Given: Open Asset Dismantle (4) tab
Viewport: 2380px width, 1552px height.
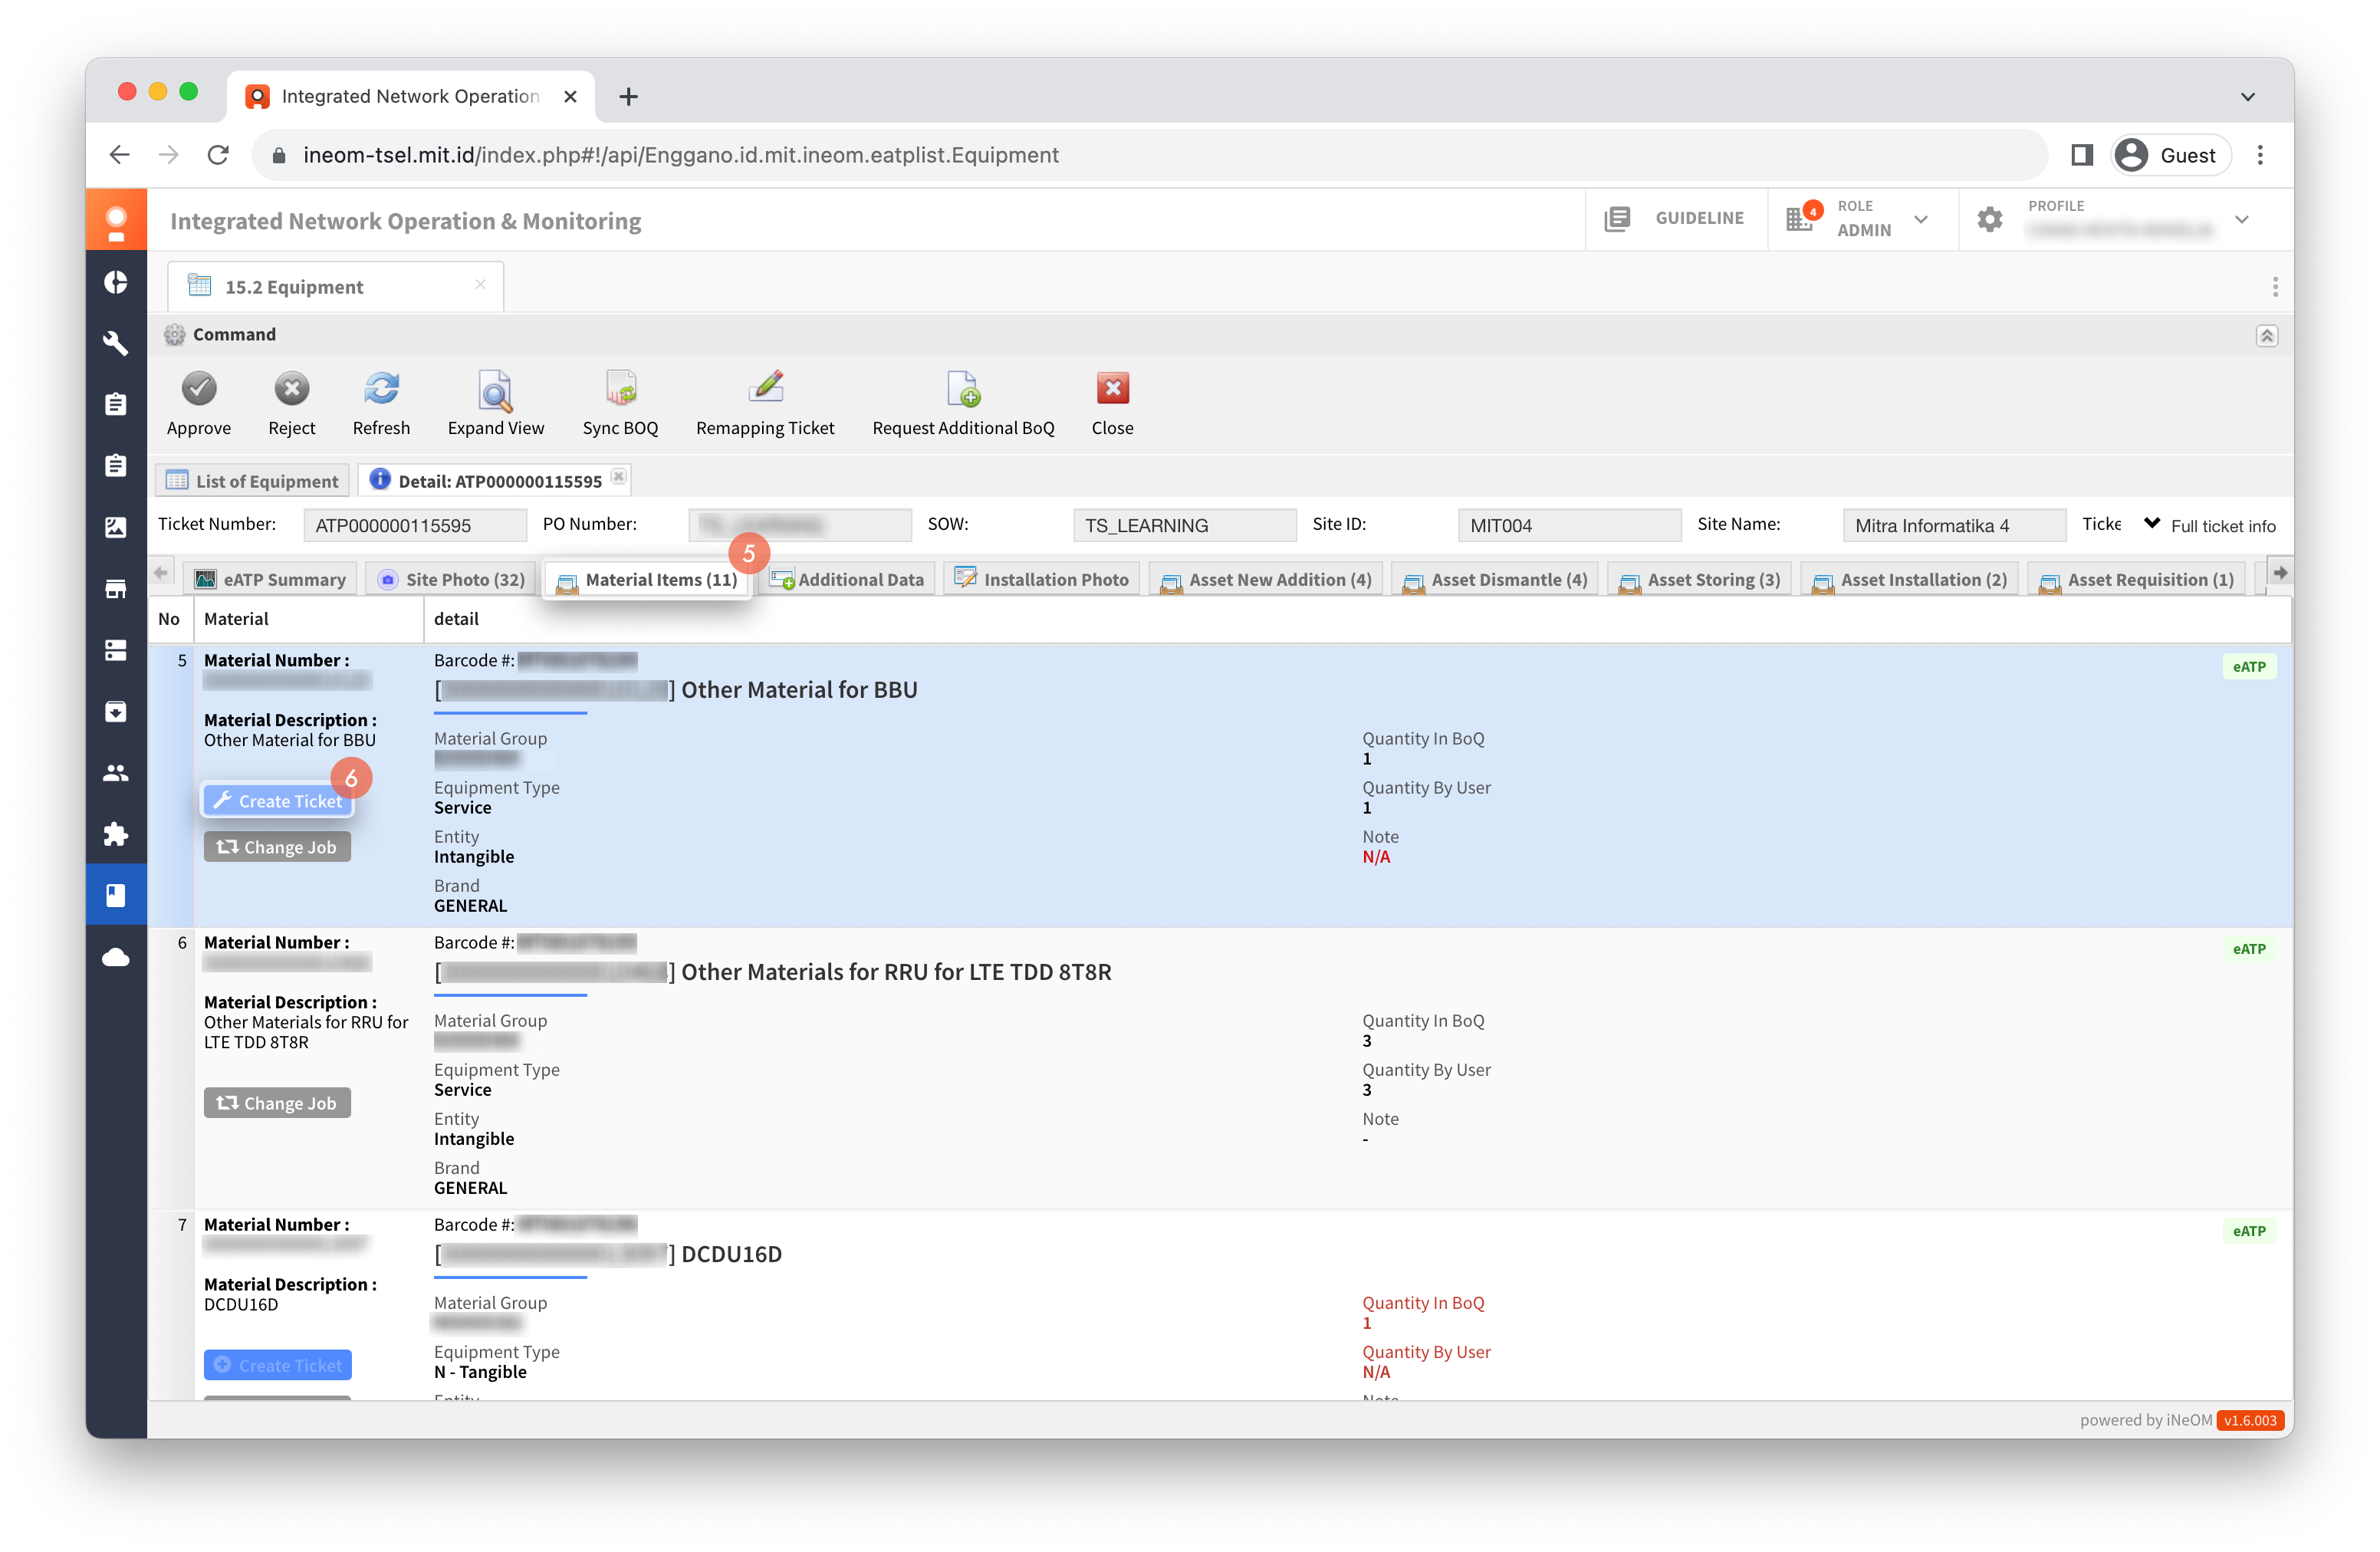Looking at the screenshot, I should [x=1495, y=579].
